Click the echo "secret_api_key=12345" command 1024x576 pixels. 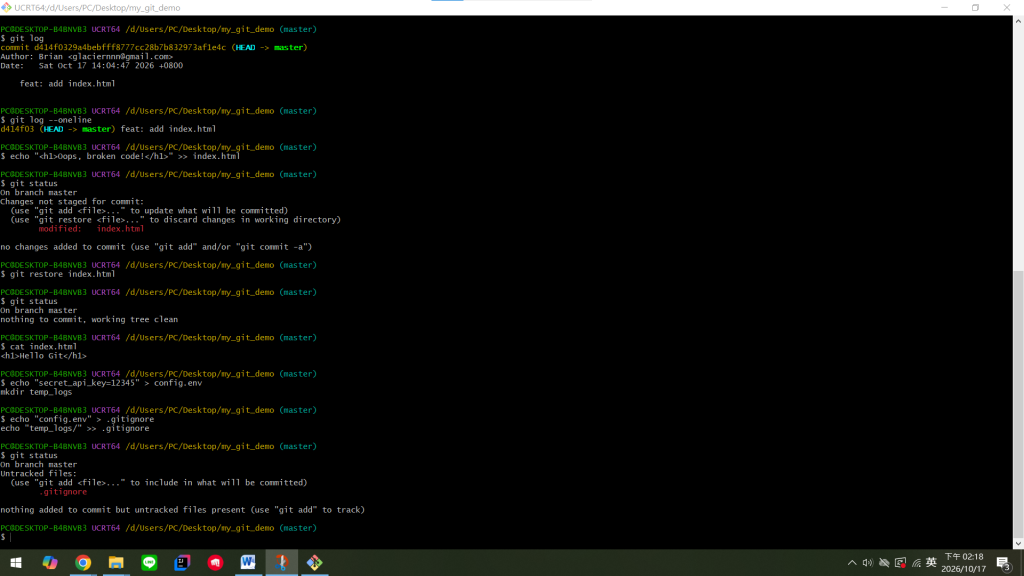click(x=106, y=383)
